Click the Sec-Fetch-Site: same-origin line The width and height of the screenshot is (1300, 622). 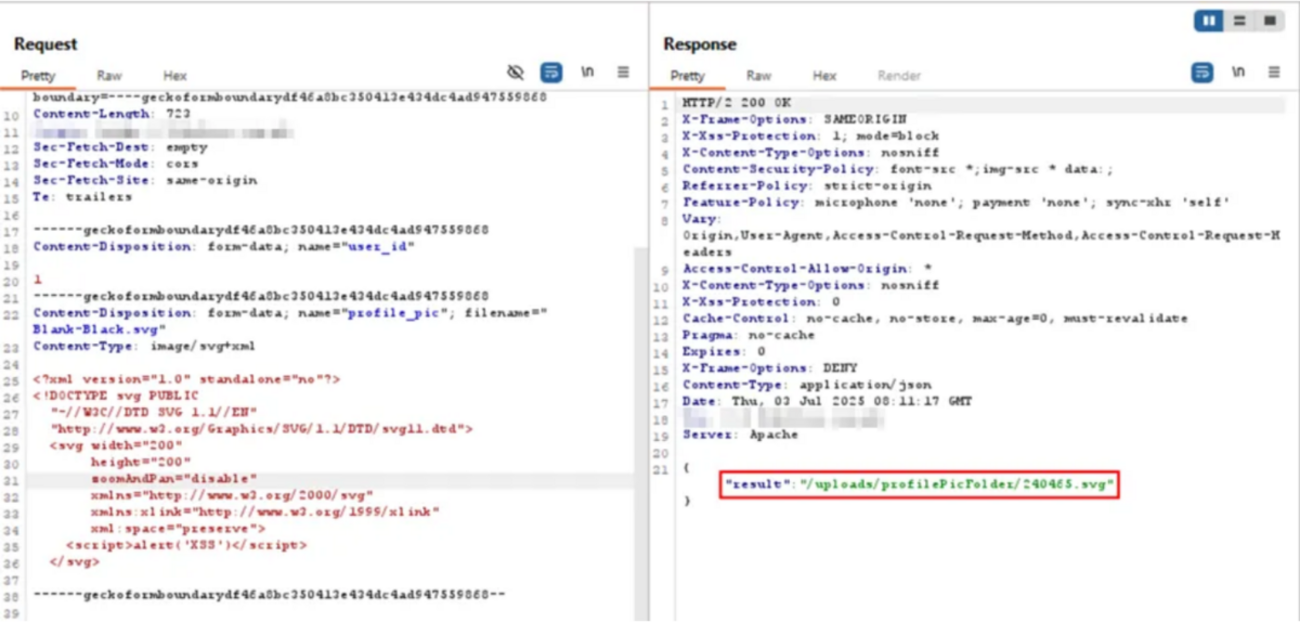click(x=144, y=180)
